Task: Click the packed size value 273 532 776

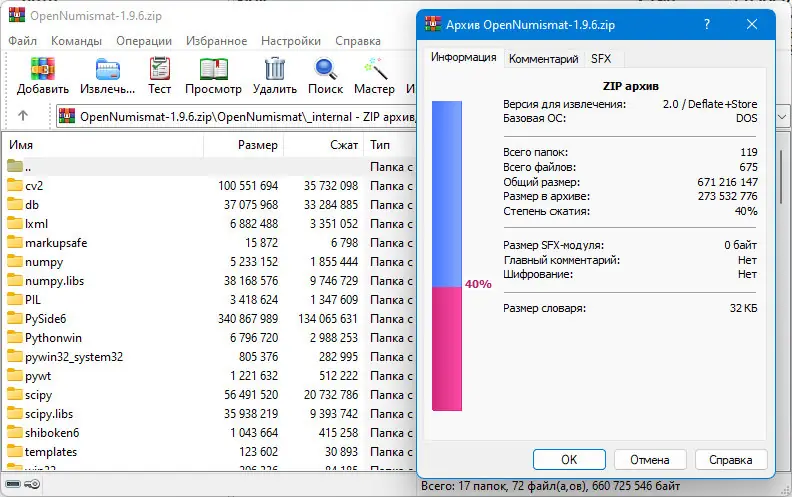Action: tap(727, 196)
